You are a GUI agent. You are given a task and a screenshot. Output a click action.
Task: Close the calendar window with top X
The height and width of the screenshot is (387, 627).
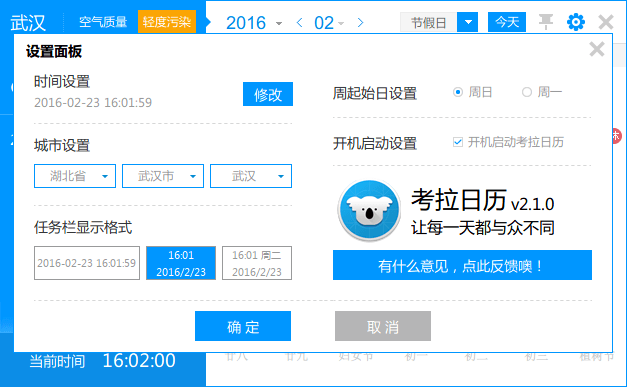(606, 22)
